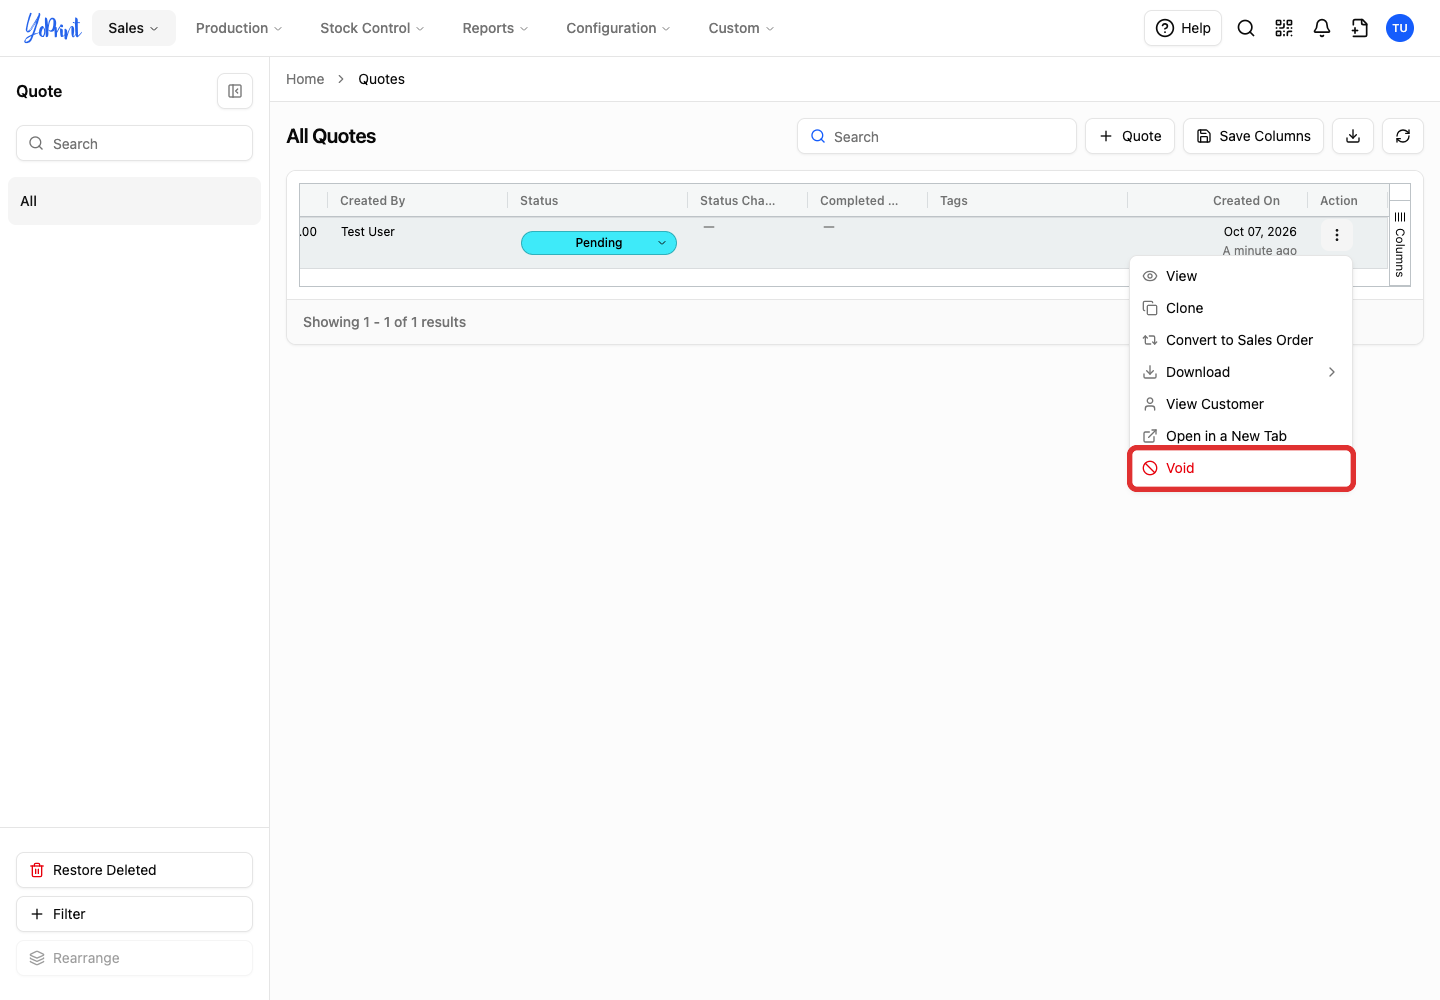Click the export download icon button

[x=1353, y=136]
